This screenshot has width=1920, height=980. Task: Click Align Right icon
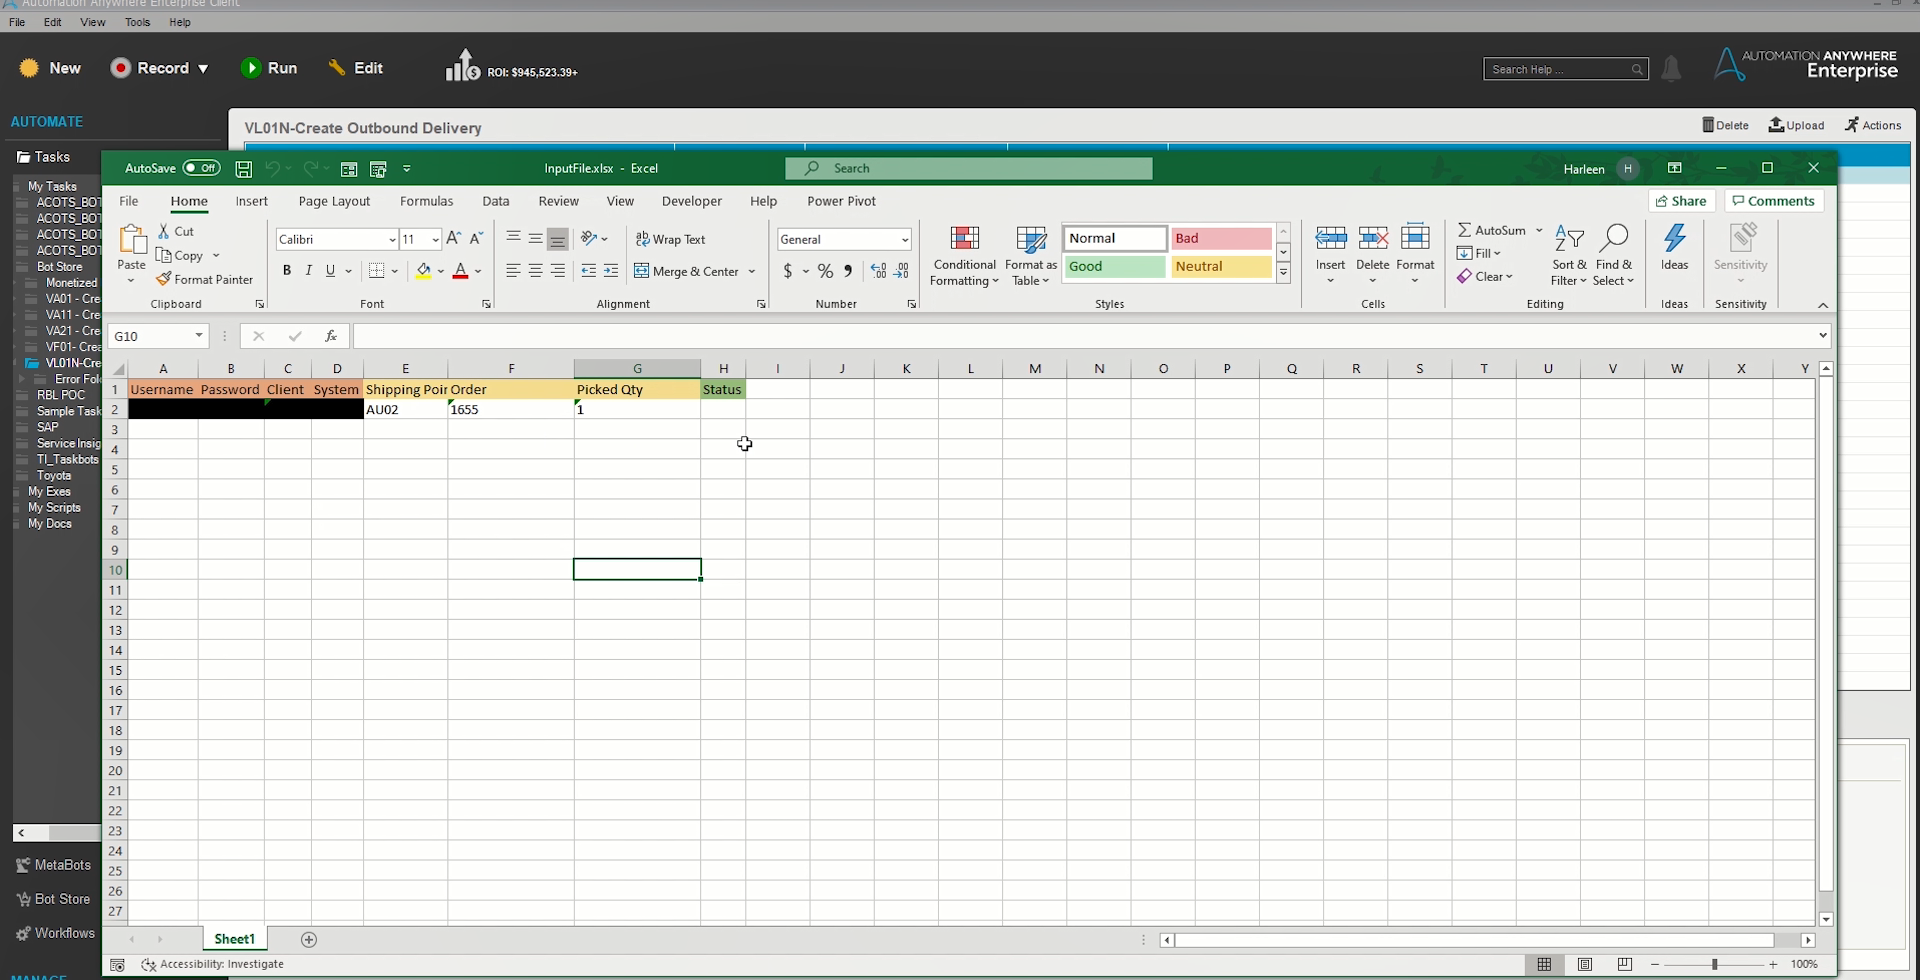pos(558,271)
